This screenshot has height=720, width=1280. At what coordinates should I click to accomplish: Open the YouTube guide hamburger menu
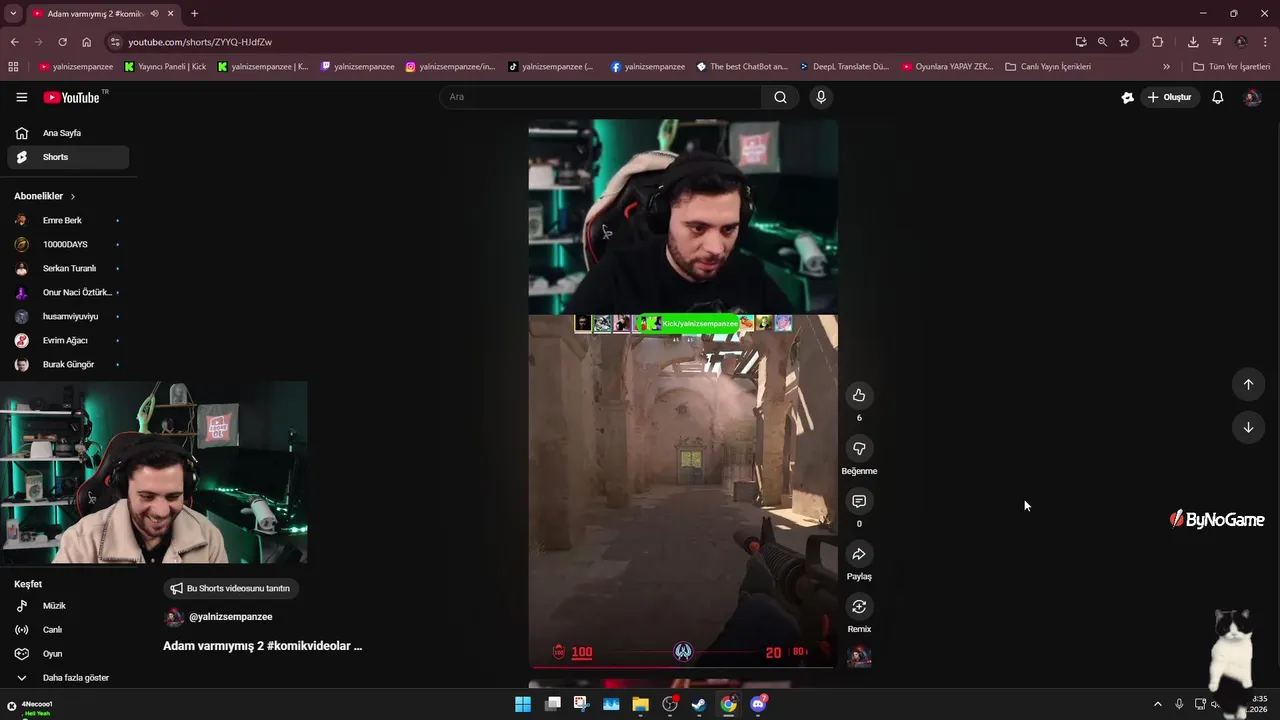[21, 97]
